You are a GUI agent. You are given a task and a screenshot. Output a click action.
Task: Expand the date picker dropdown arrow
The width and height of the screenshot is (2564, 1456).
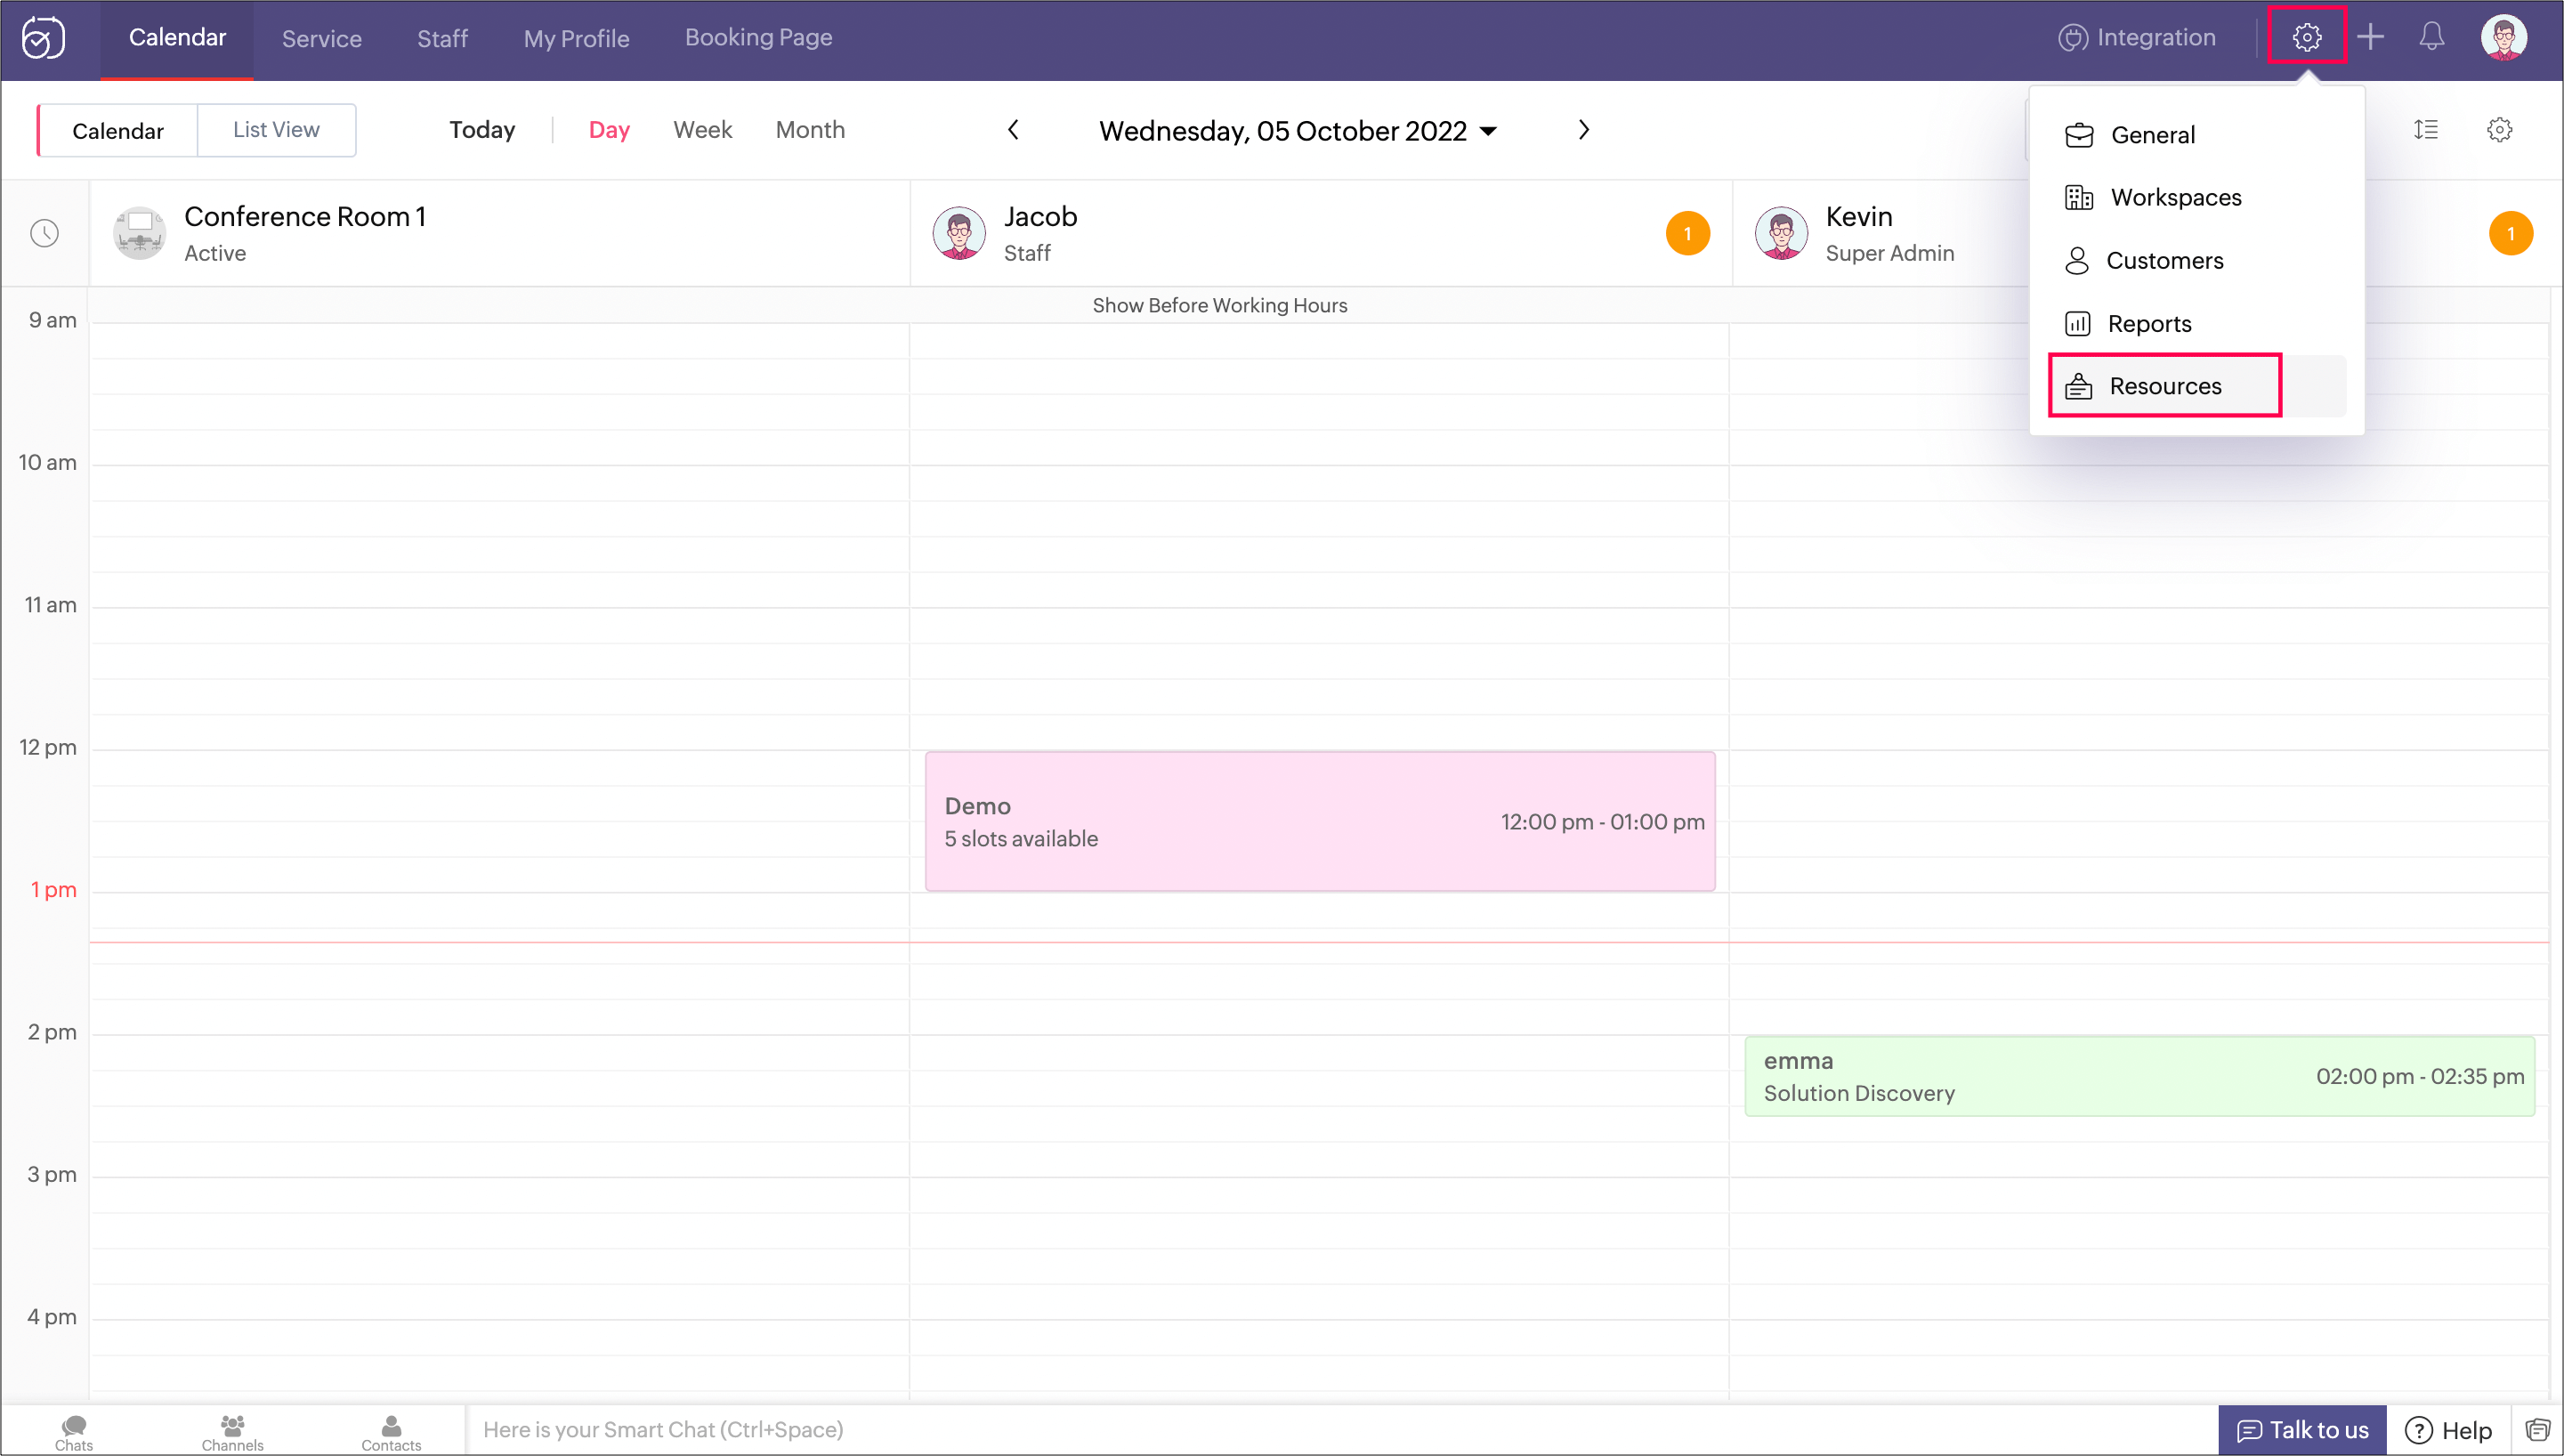(1488, 132)
